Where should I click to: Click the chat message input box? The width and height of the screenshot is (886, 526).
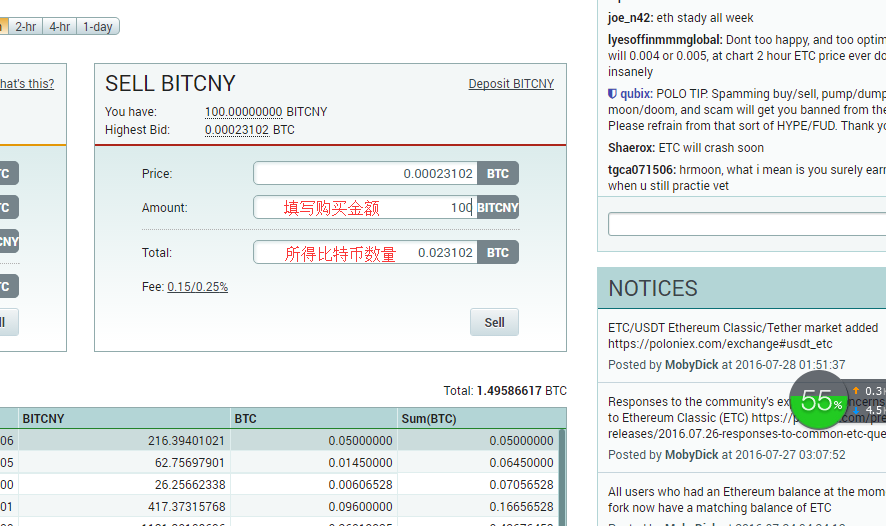point(747,224)
